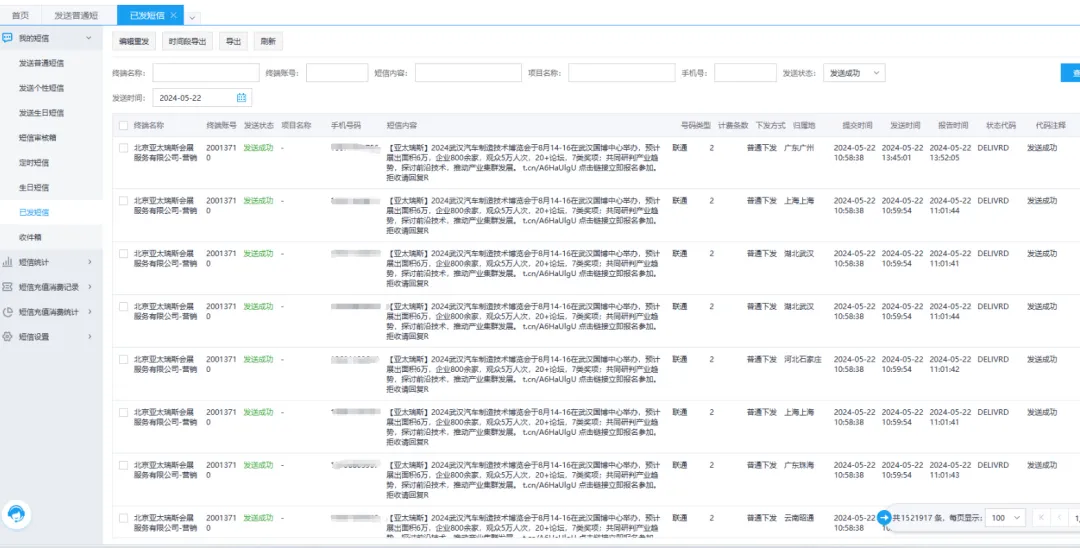
Task: Open 收件箱 in the sidebar
Action: (x=30, y=237)
